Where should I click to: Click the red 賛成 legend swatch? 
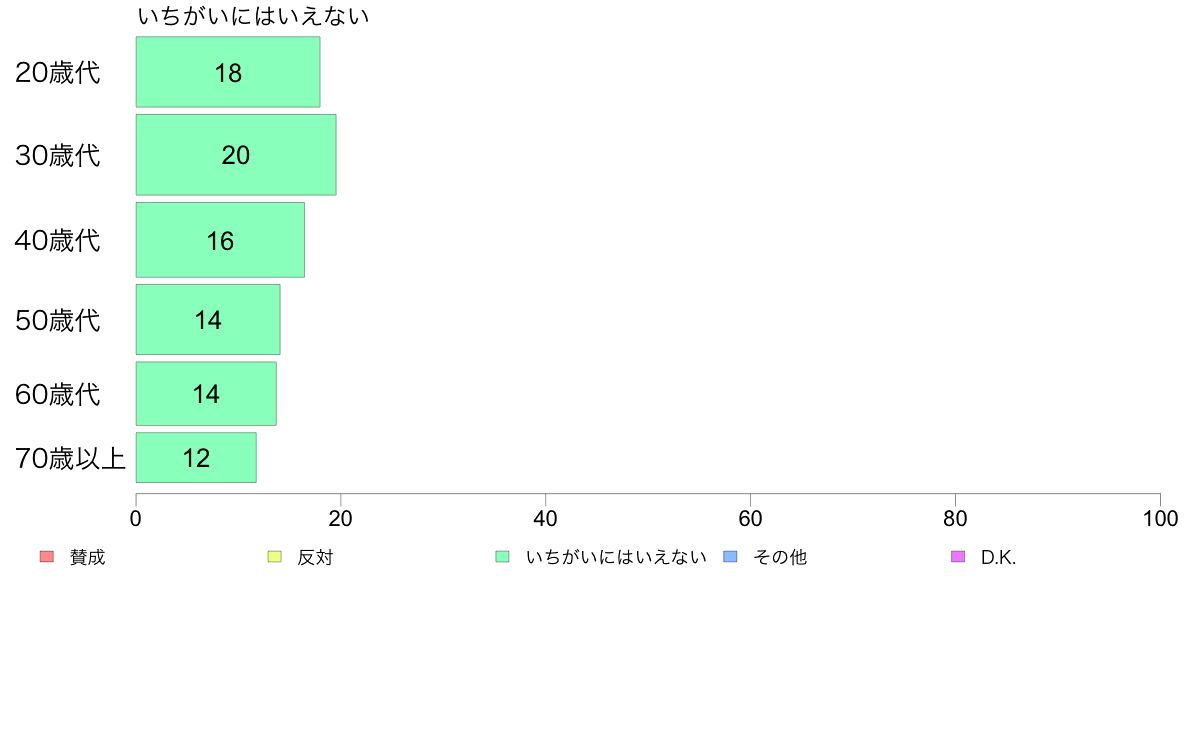[x=47, y=556]
